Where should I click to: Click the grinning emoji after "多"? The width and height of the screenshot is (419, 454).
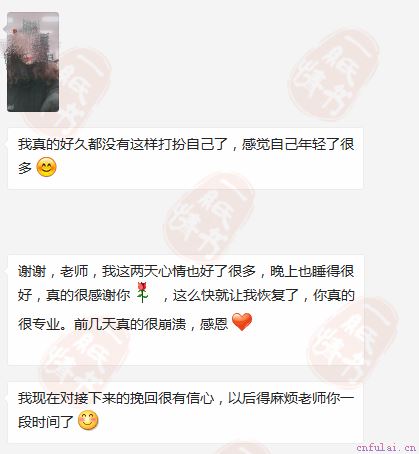coord(46,167)
